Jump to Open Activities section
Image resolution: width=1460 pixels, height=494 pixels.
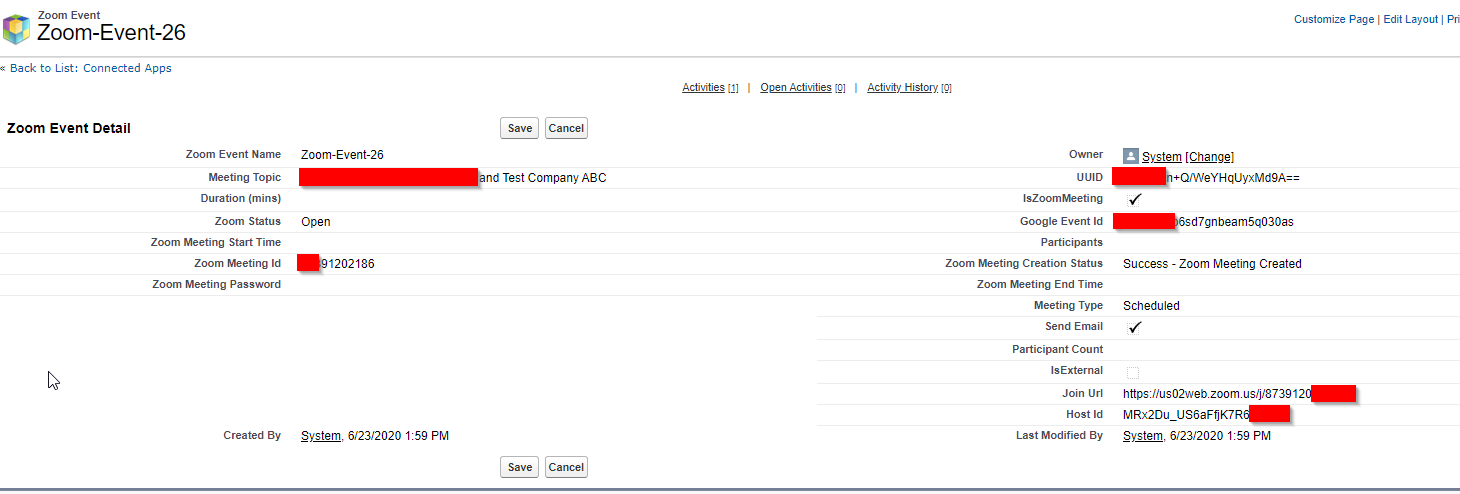pos(796,87)
